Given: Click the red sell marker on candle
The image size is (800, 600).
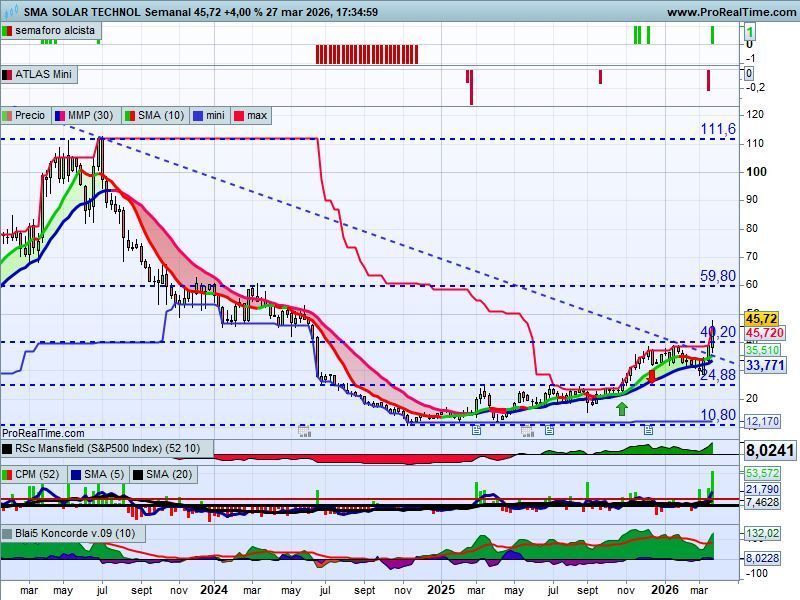Looking at the screenshot, I should coord(652,377).
